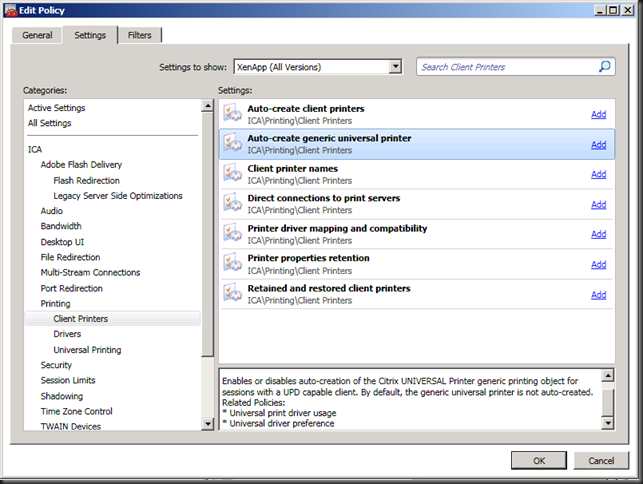Click the Client printer names setting icon
This screenshot has height=484, width=643.
pos(233,173)
